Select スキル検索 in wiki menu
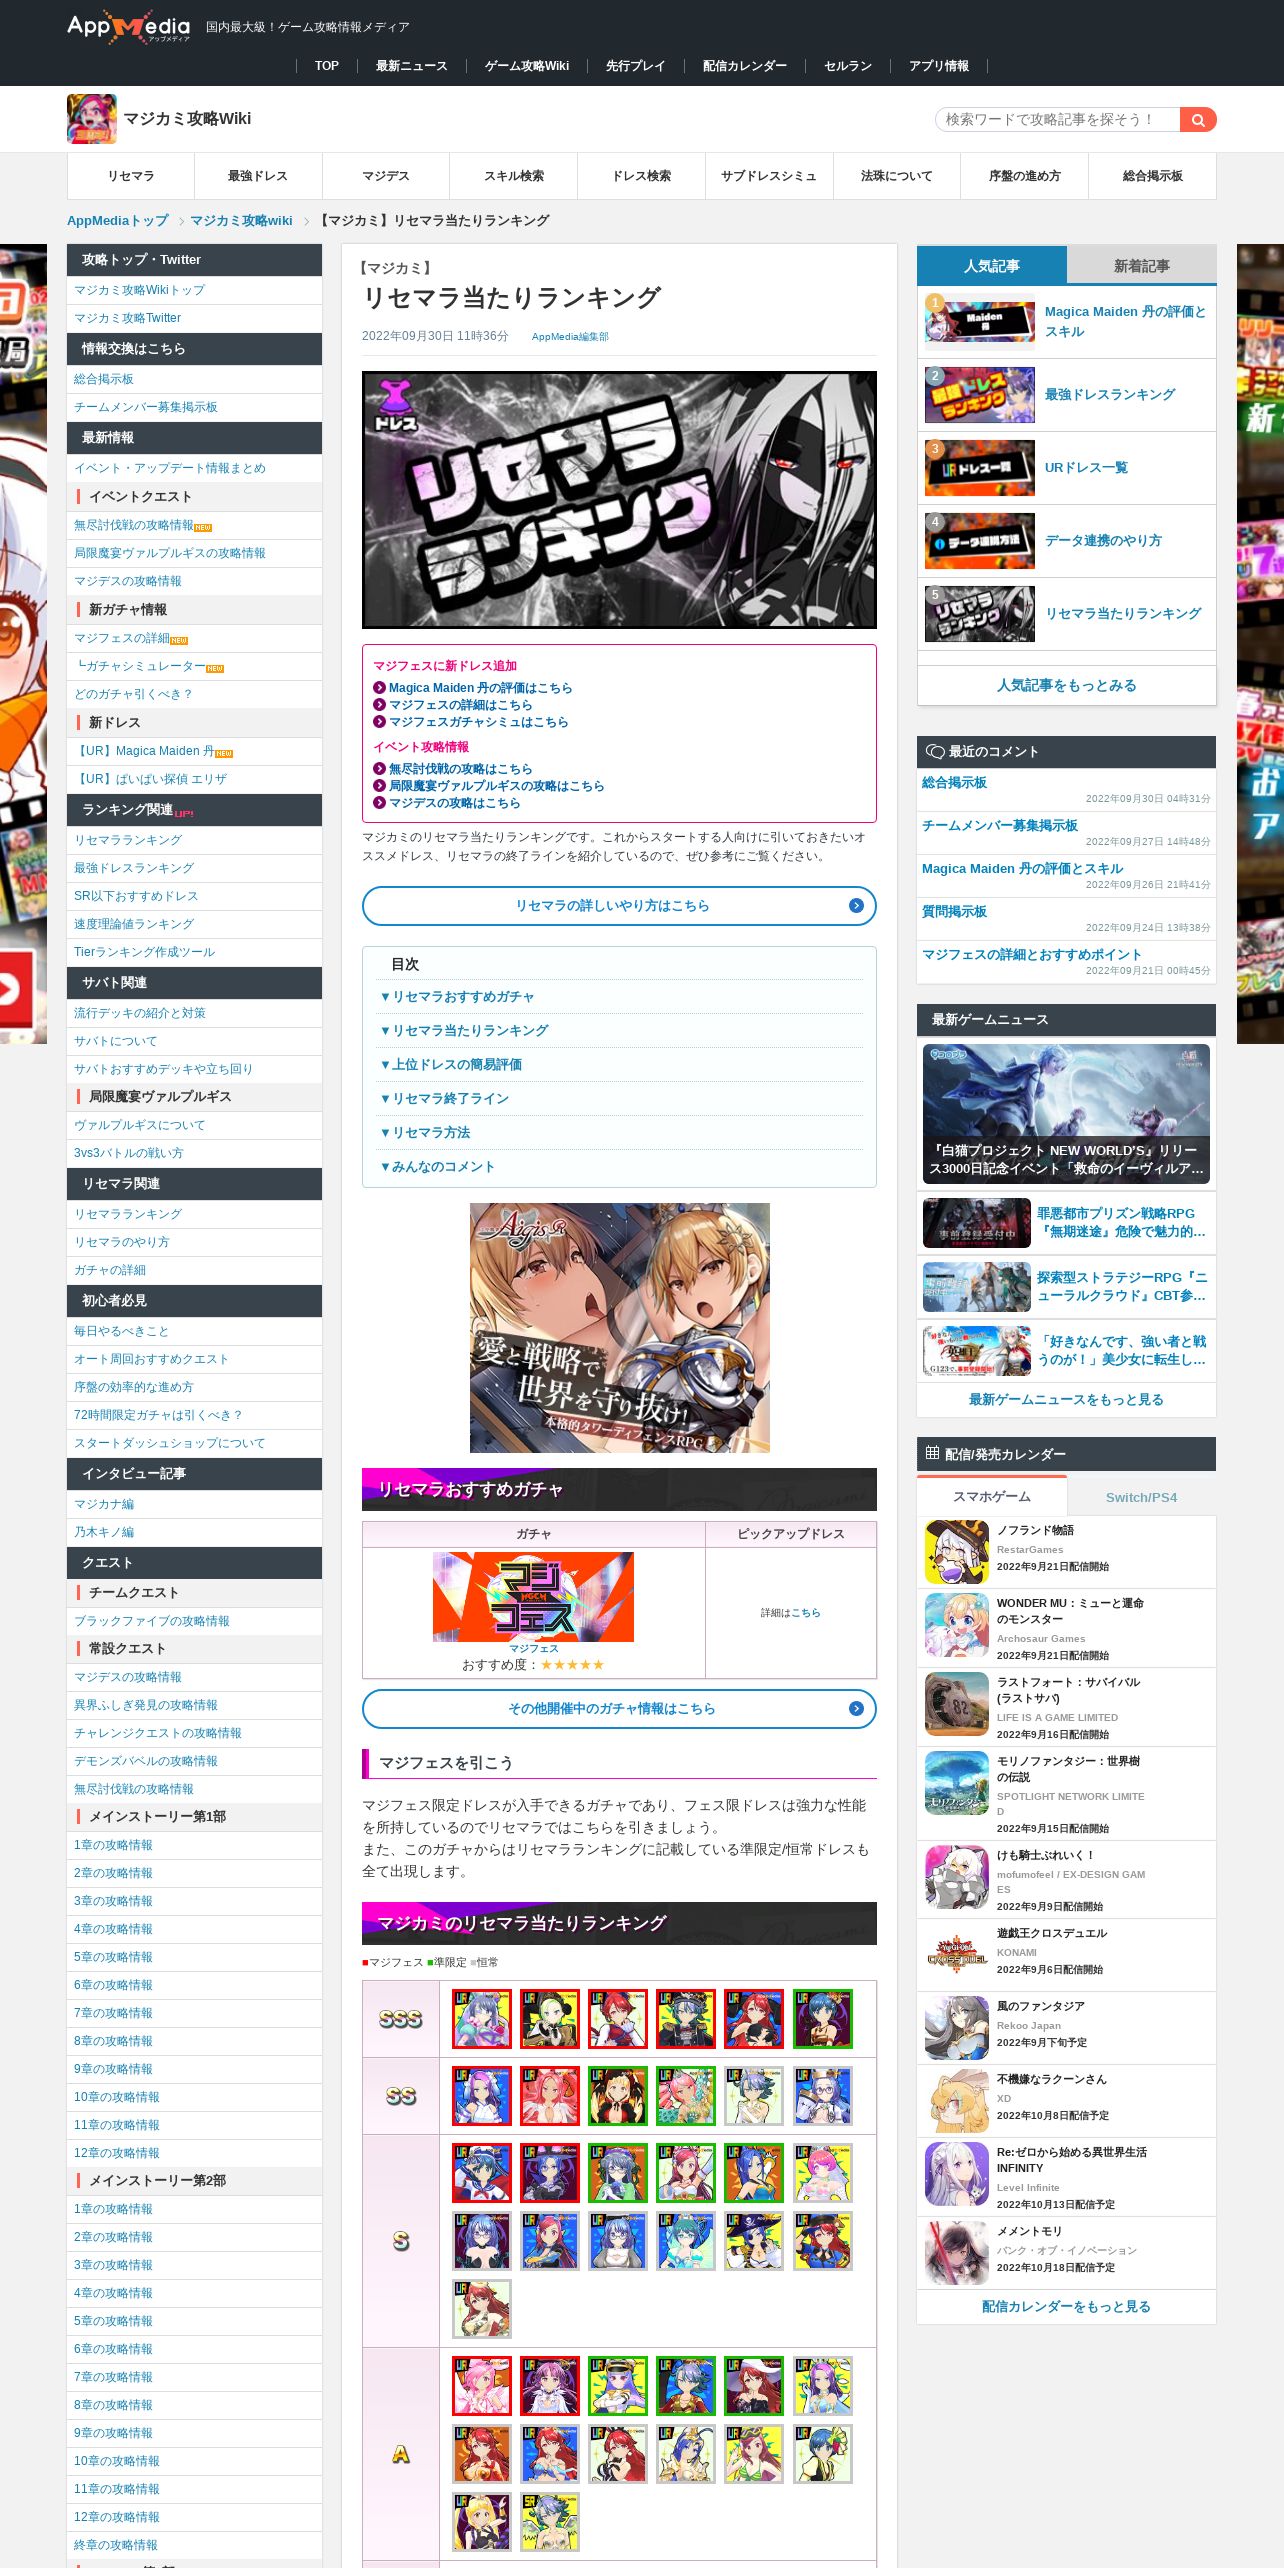 514,176
